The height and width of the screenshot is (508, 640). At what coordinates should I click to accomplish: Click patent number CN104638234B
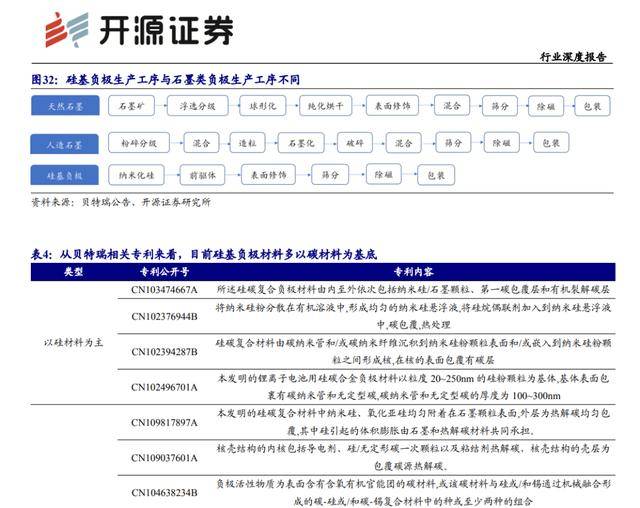pos(165,492)
